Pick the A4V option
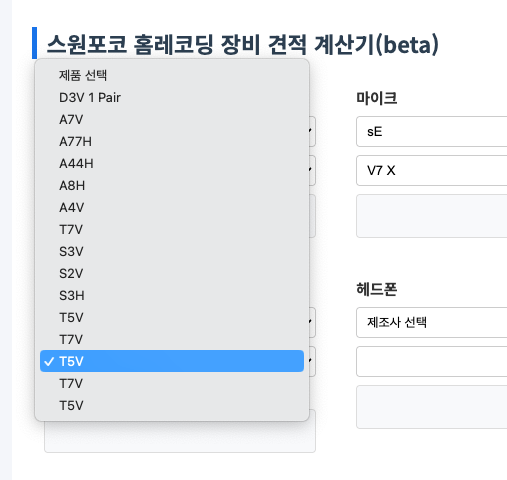 pyautogui.click(x=172, y=207)
